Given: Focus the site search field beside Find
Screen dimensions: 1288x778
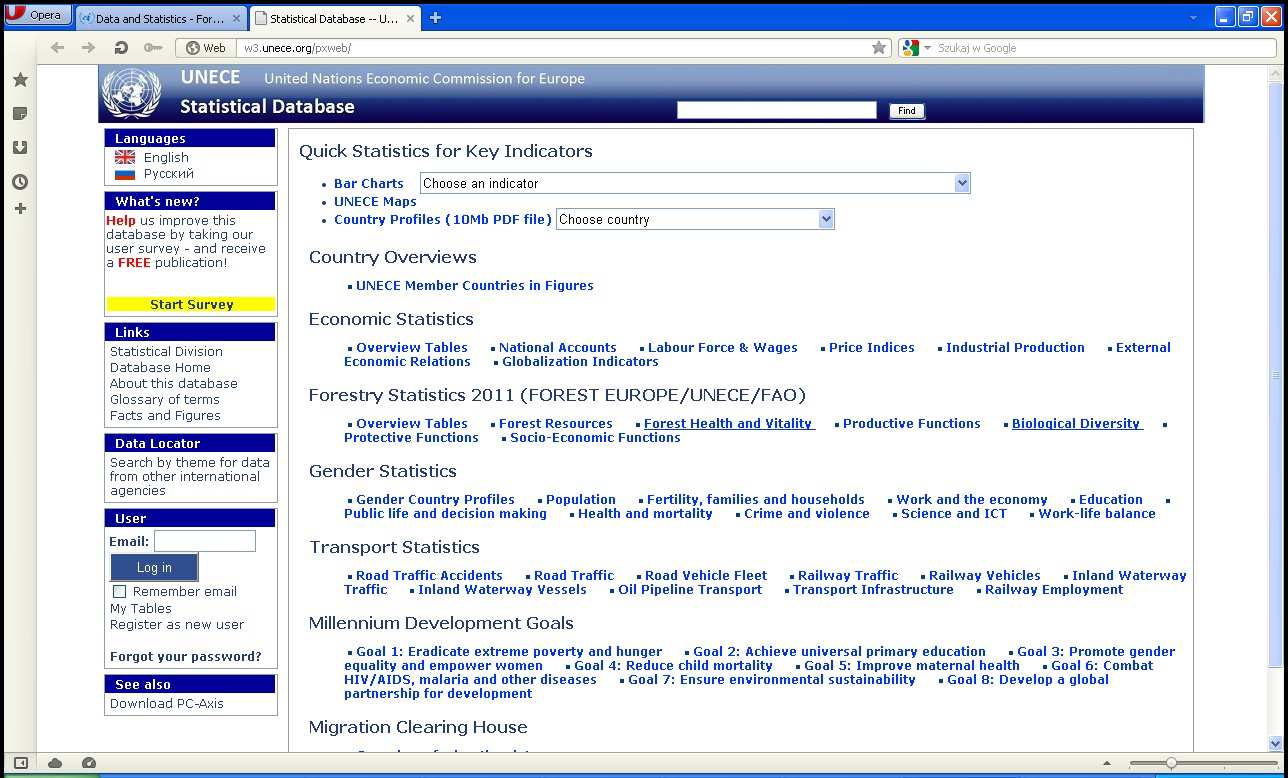Looking at the screenshot, I should [x=777, y=110].
